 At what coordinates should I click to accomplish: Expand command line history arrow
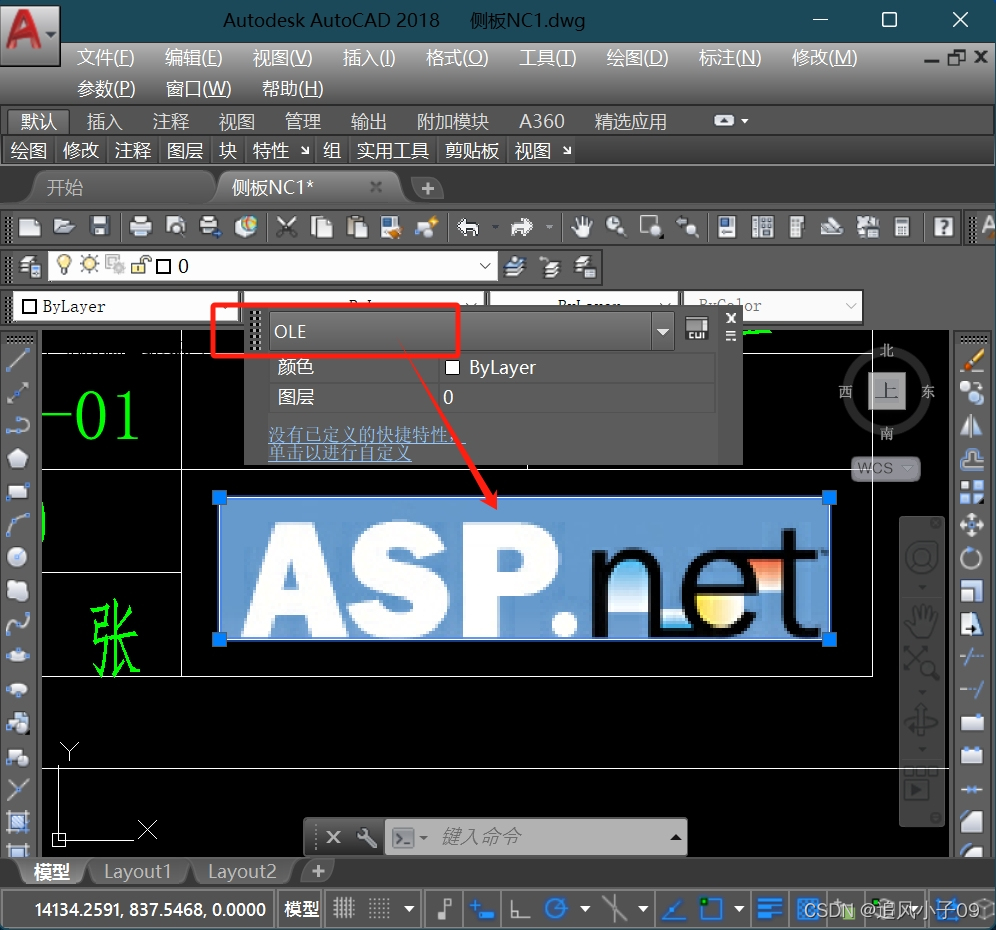click(x=676, y=838)
